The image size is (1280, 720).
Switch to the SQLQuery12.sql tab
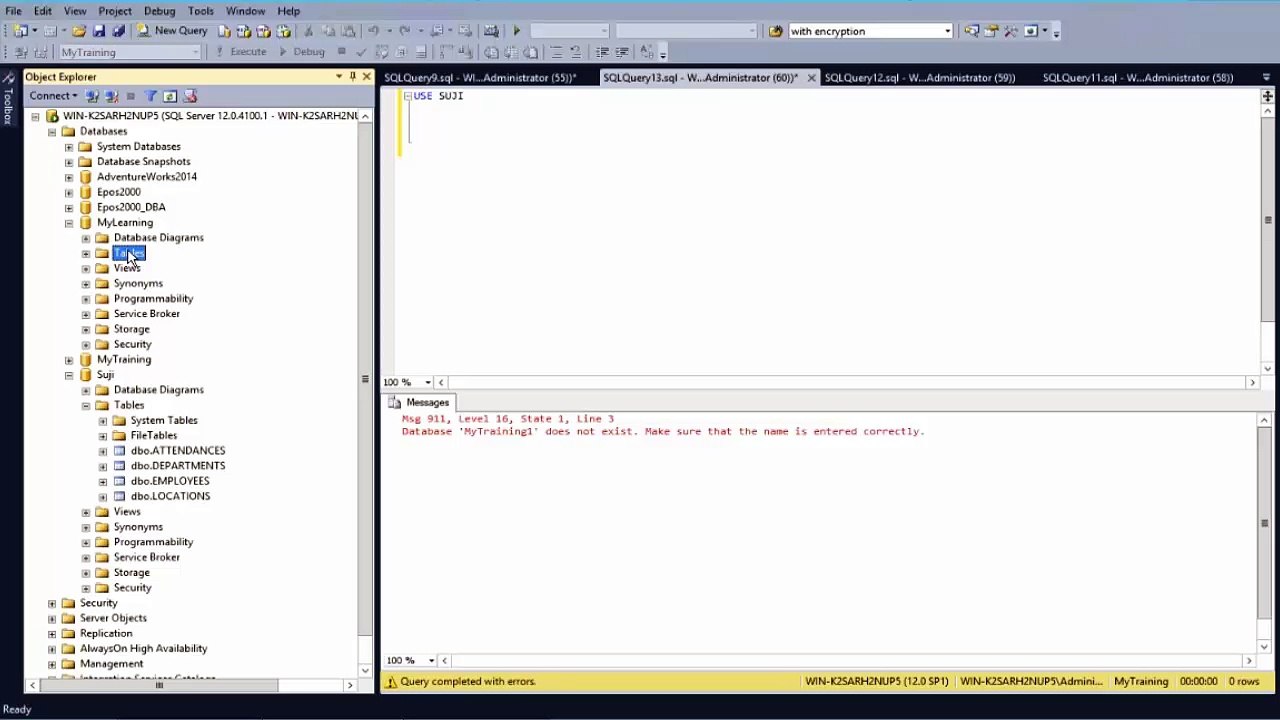pyautogui.click(x=919, y=77)
